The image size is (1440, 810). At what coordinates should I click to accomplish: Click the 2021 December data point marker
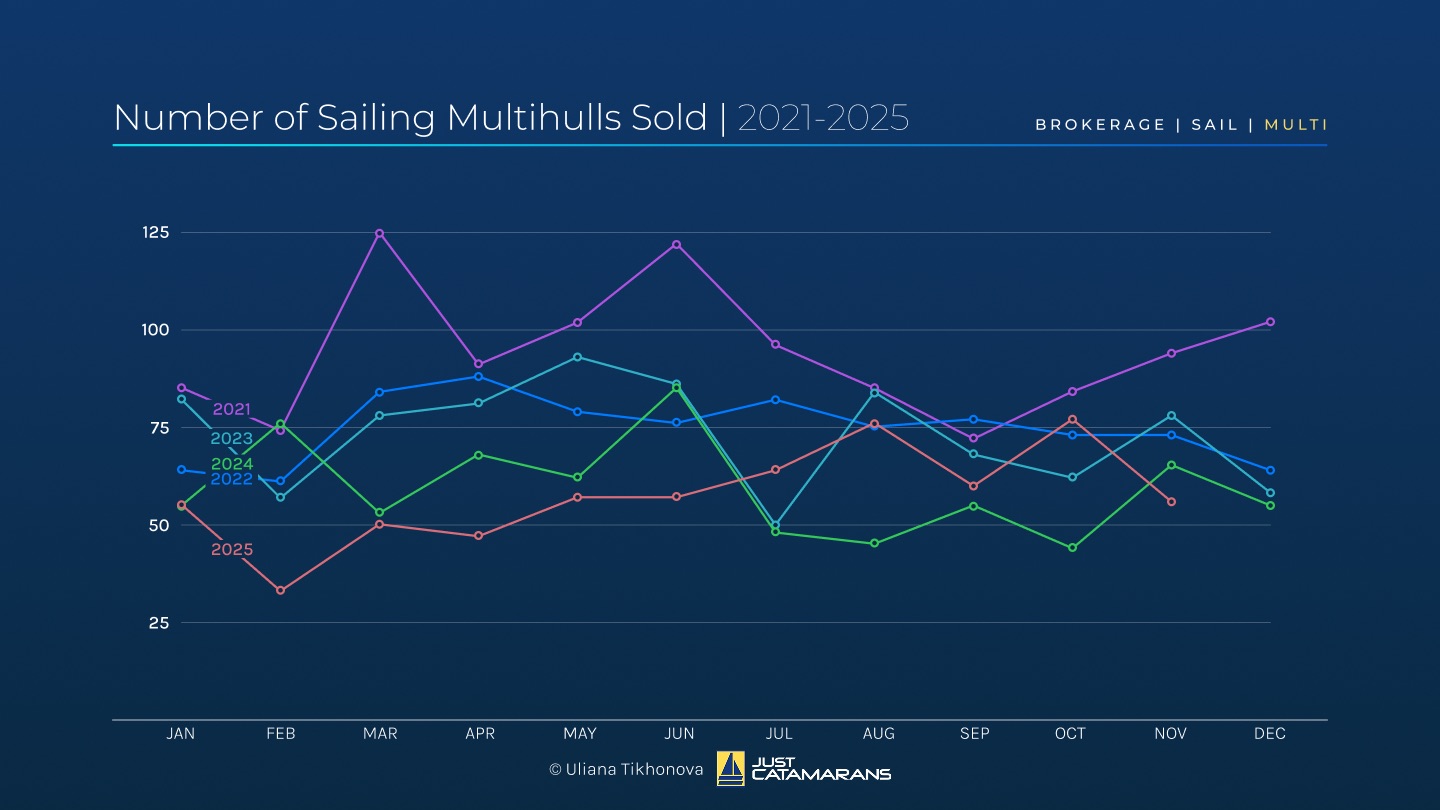tap(1270, 322)
